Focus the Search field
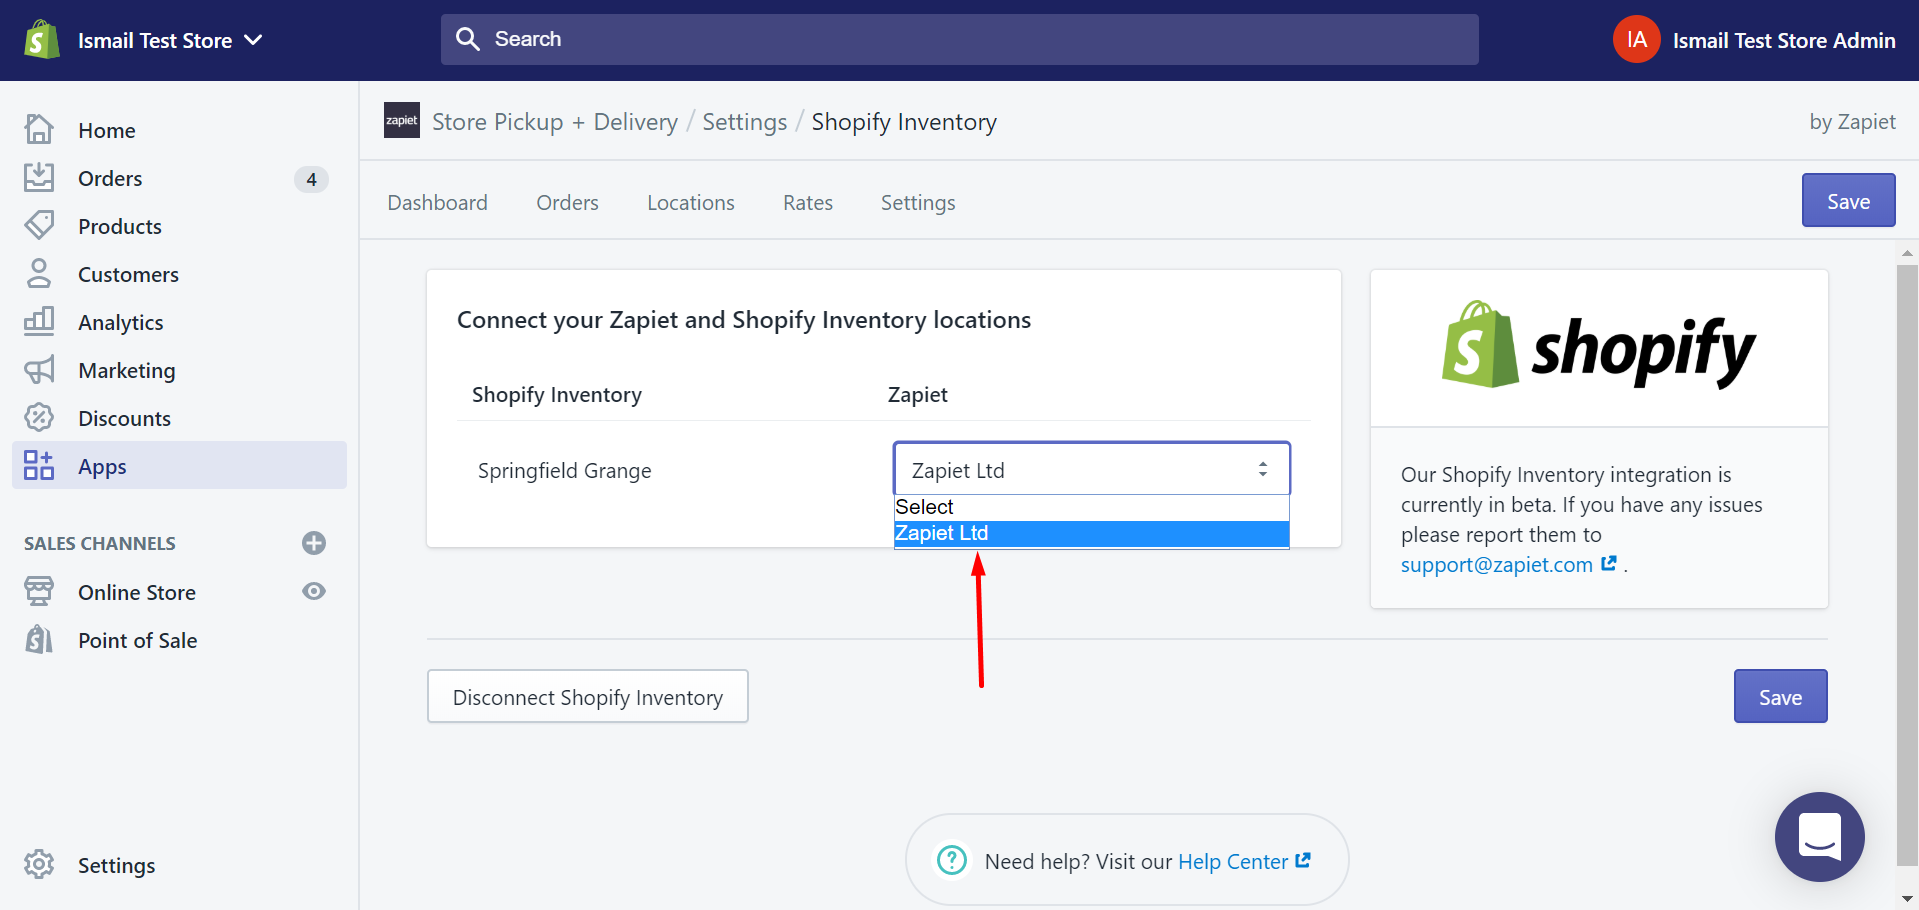Screen dimensions: 1919x910 (x=959, y=39)
